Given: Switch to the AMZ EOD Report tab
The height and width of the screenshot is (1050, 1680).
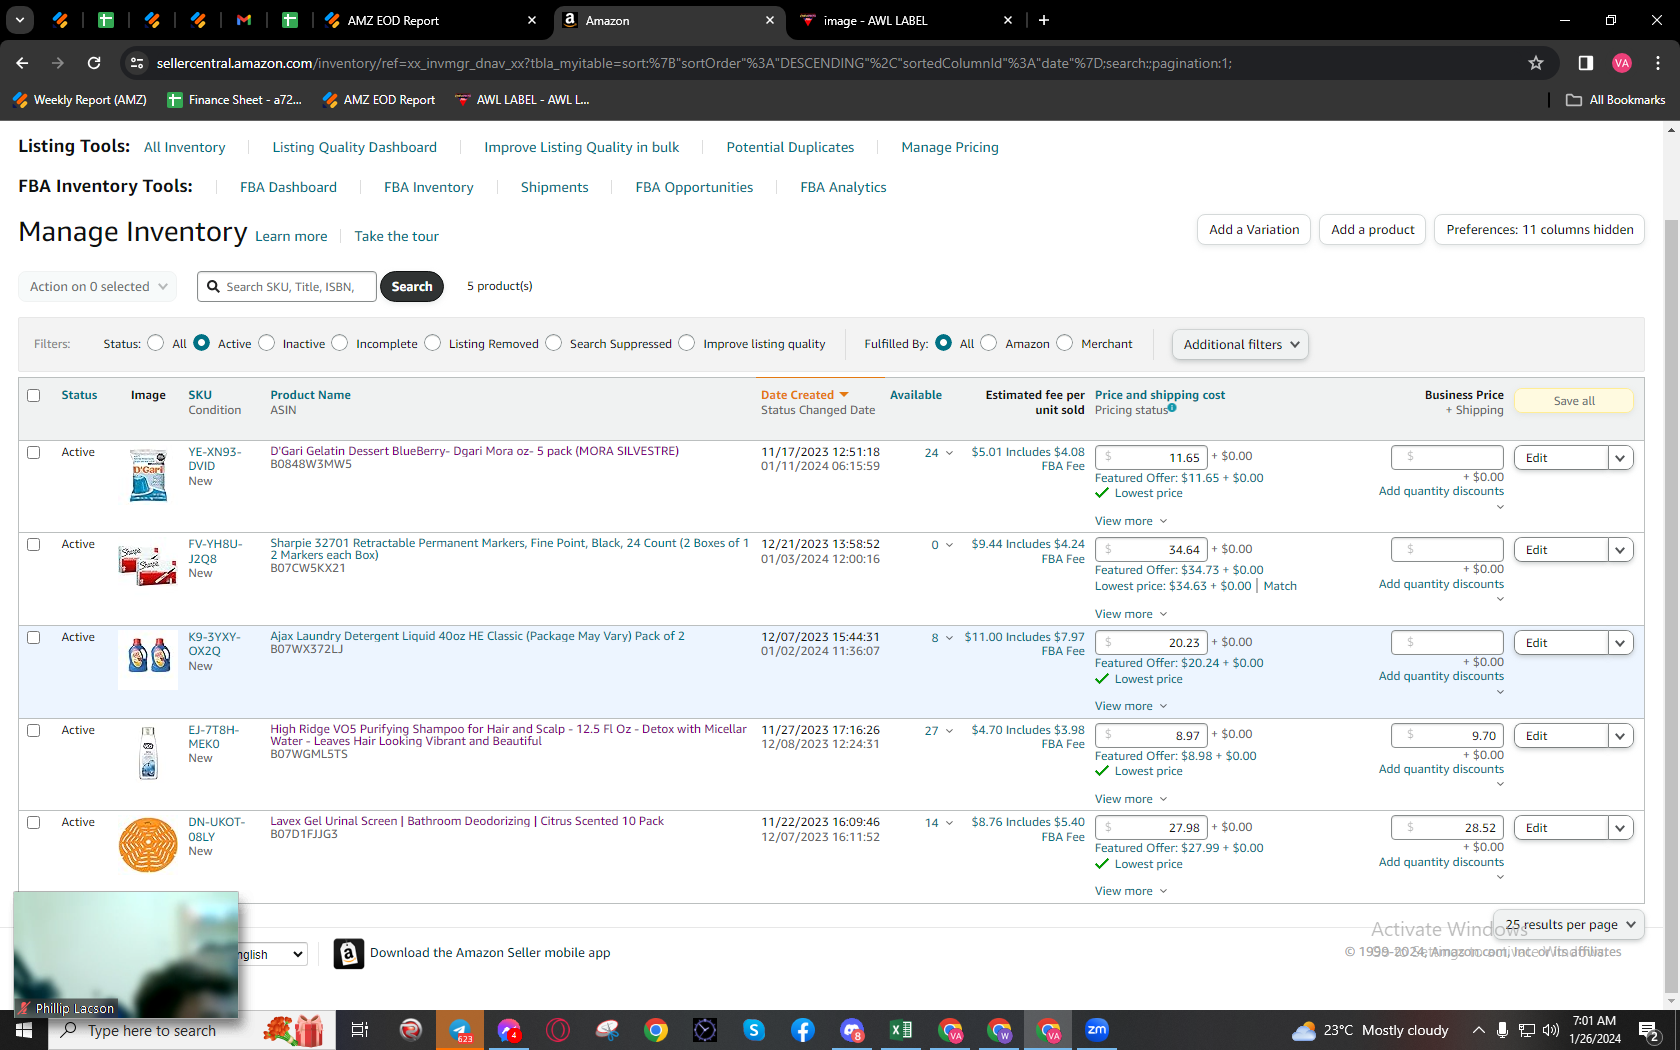Looking at the screenshot, I should pyautogui.click(x=430, y=20).
